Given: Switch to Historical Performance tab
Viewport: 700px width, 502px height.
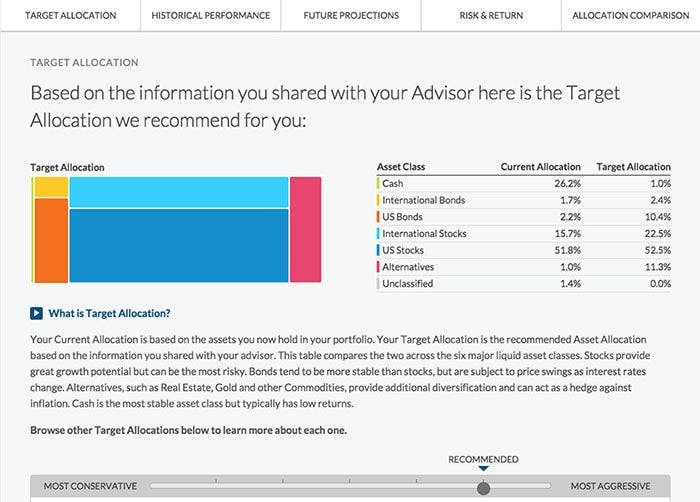Looking at the screenshot, I should click(x=211, y=15).
